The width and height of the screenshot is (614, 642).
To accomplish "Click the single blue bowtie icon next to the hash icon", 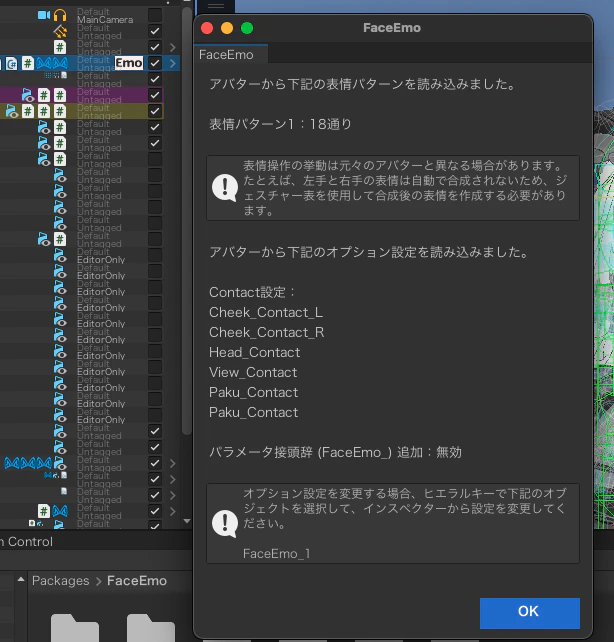I will pyautogui.click(x=60, y=511).
